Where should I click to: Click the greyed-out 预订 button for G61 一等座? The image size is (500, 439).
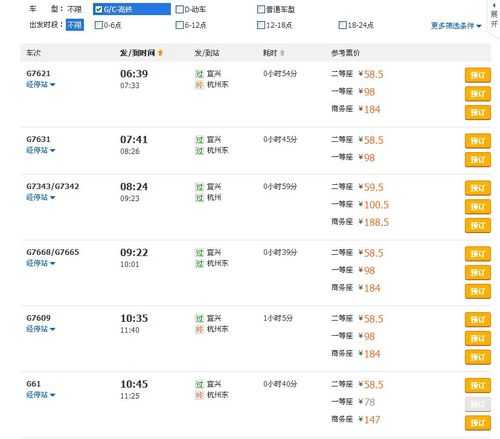click(x=478, y=405)
